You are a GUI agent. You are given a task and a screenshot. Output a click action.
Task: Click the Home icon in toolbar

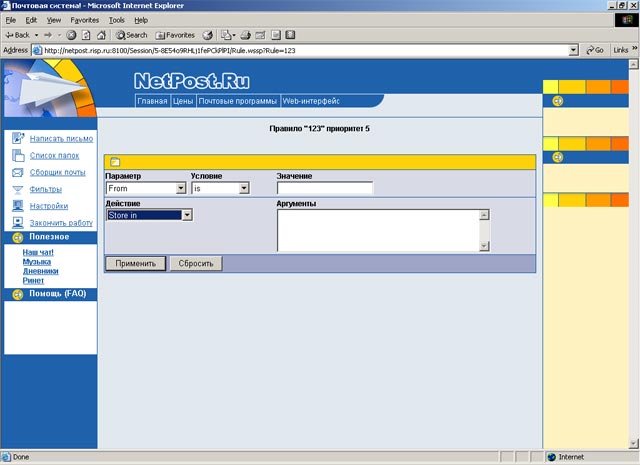pyautogui.click(x=101, y=35)
